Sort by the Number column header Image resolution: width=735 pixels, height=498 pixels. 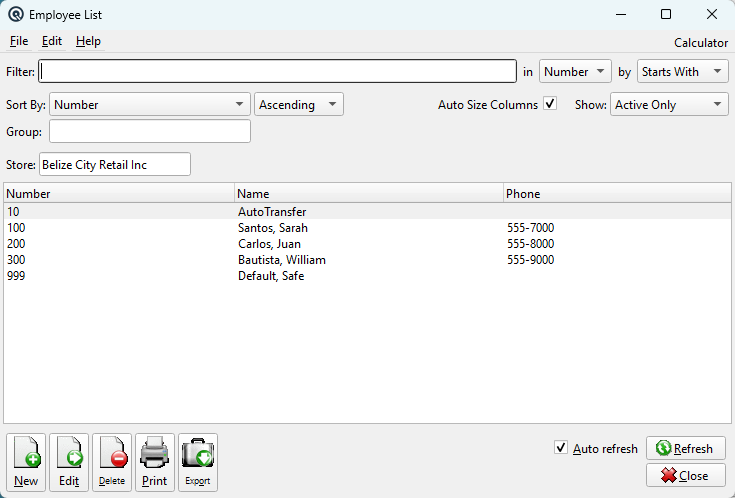pyautogui.click(x=119, y=194)
